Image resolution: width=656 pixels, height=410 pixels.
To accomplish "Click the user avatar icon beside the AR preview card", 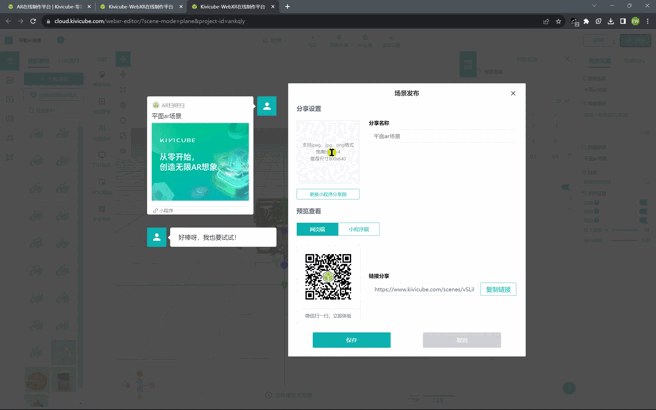I will 267,106.
